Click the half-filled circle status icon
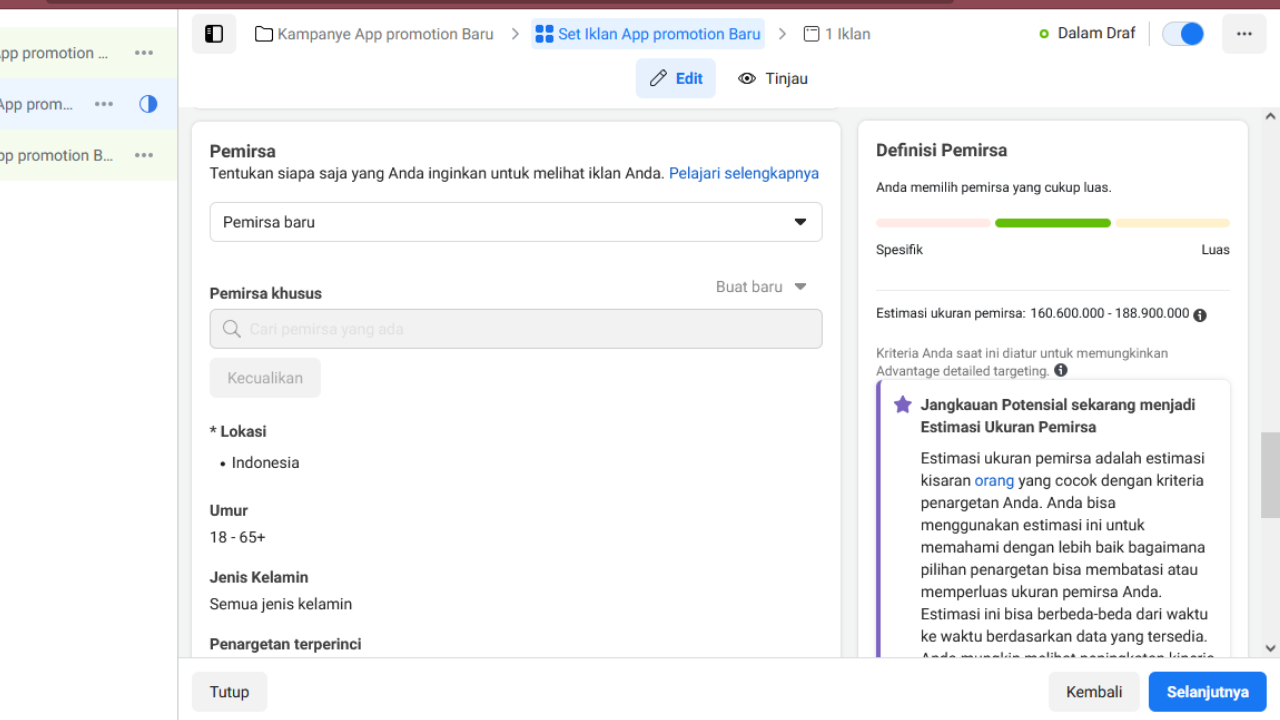Viewport: 1280px width, 720px height. [148, 104]
